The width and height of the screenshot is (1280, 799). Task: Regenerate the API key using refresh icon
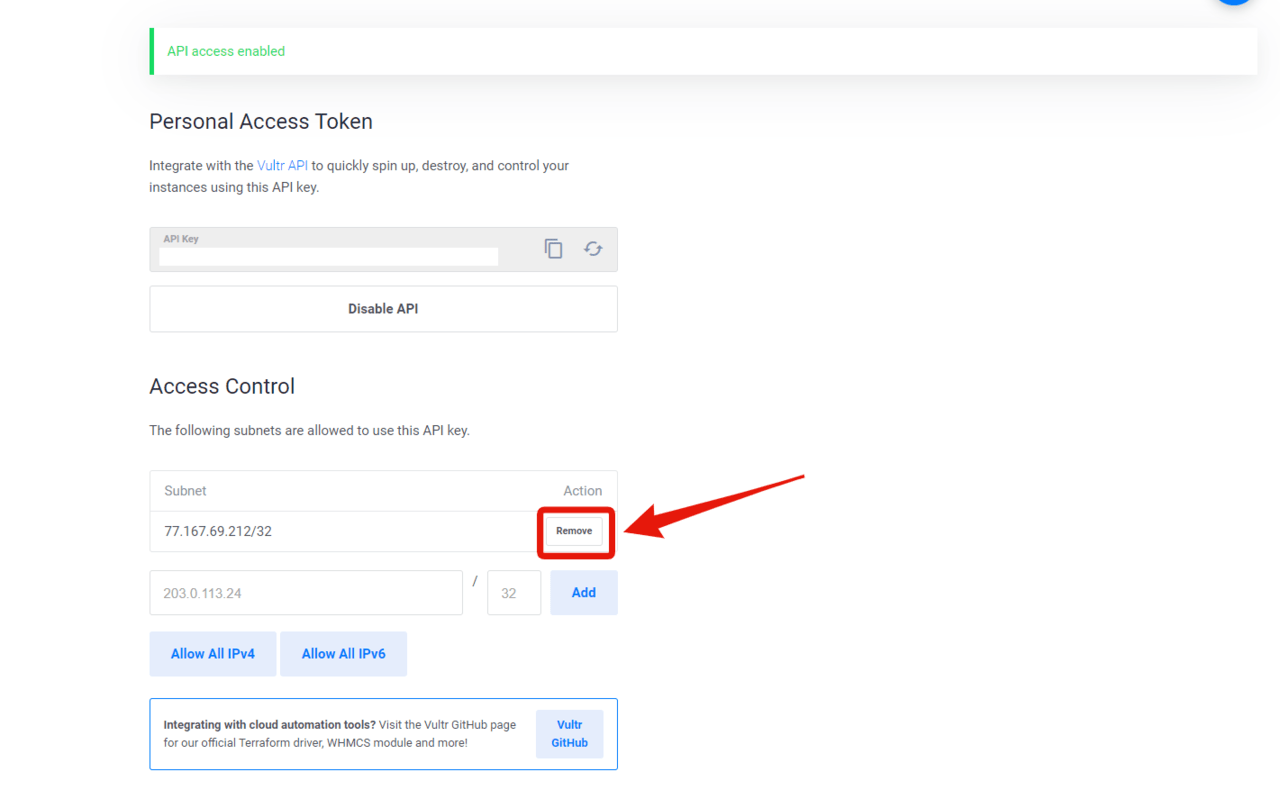593,249
